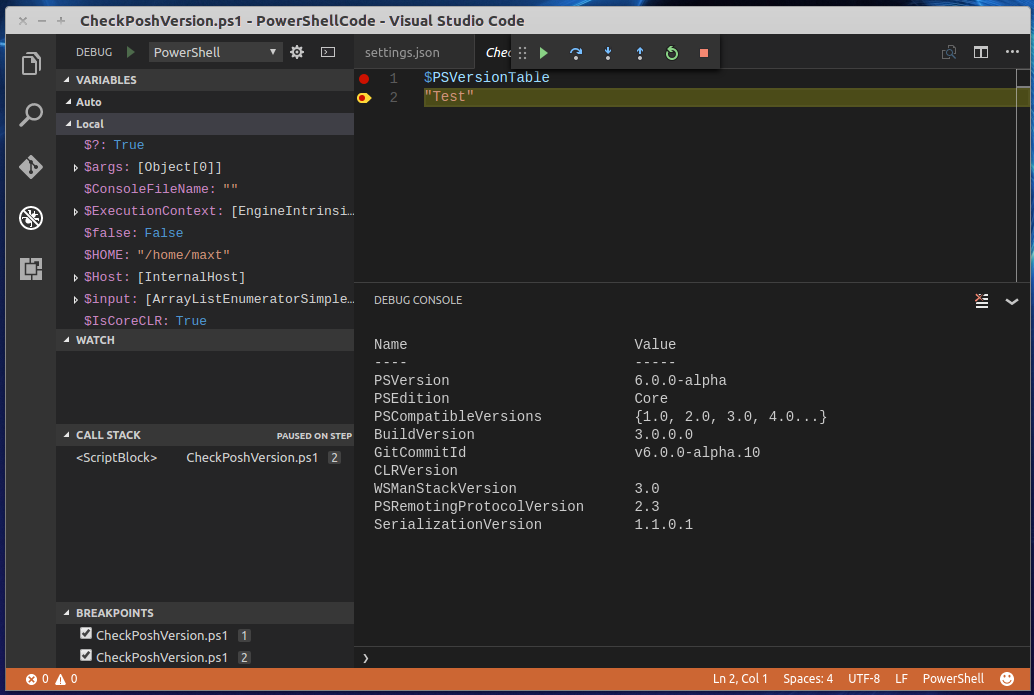This screenshot has width=1034, height=695.
Task: Start debugging with the green play arrow
Action: click(131, 52)
